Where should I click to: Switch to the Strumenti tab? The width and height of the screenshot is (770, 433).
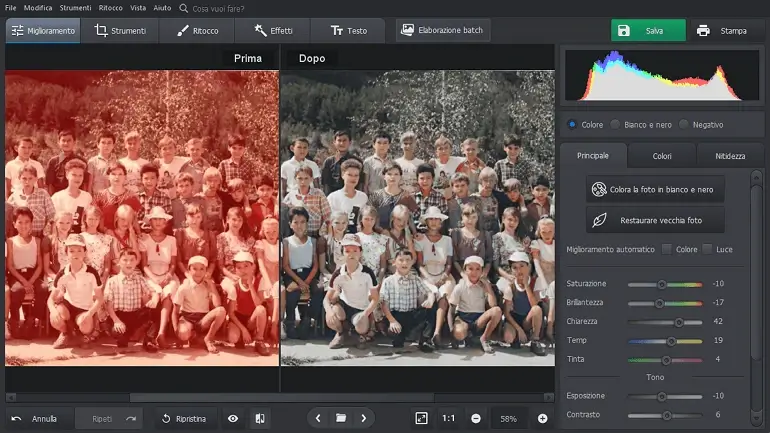[120, 30]
